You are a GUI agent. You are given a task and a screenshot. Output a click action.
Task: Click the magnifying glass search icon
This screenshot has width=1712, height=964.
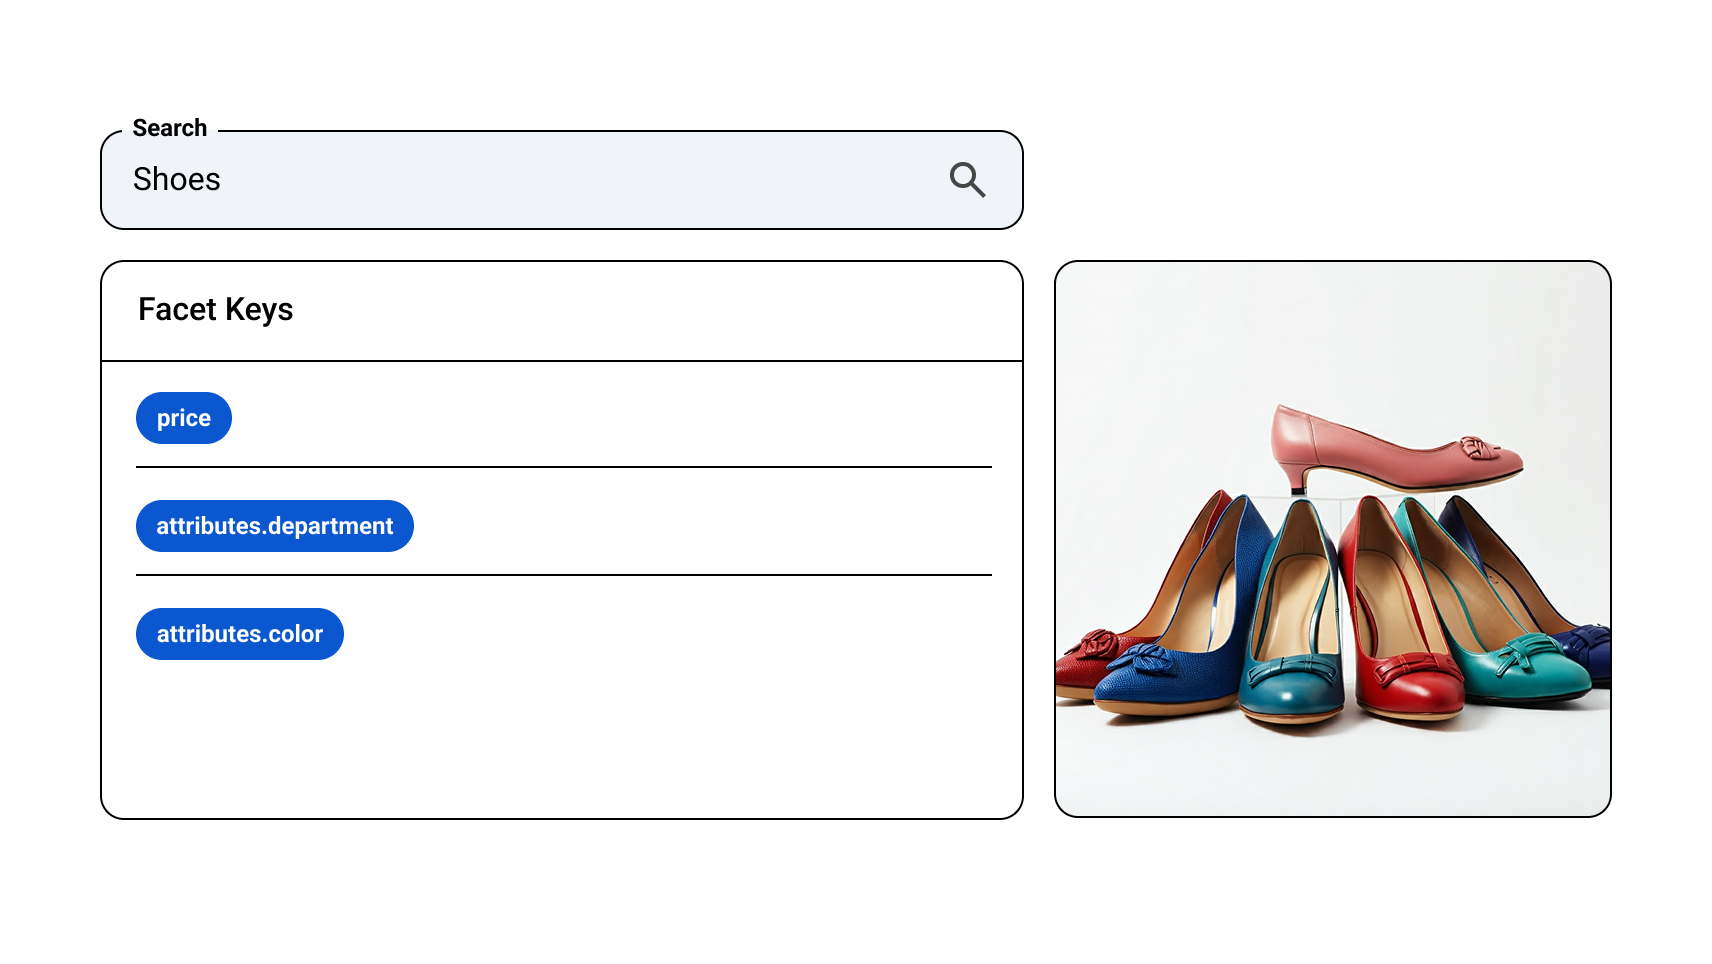point(967,180)
